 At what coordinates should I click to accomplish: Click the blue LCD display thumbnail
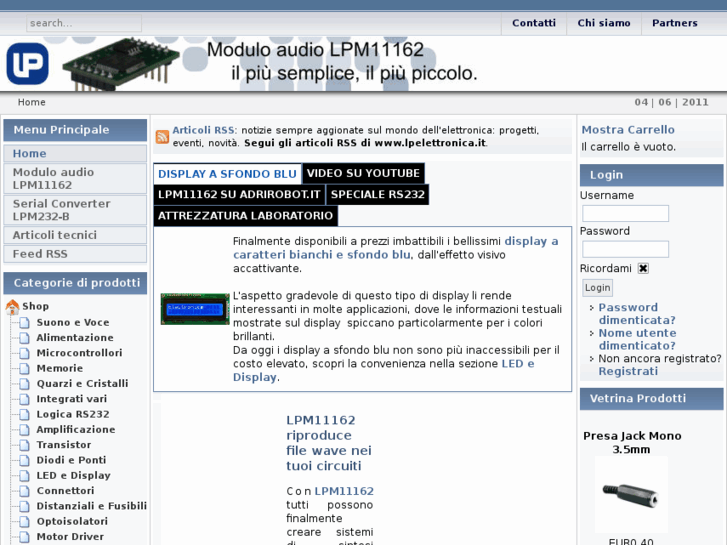195,309
